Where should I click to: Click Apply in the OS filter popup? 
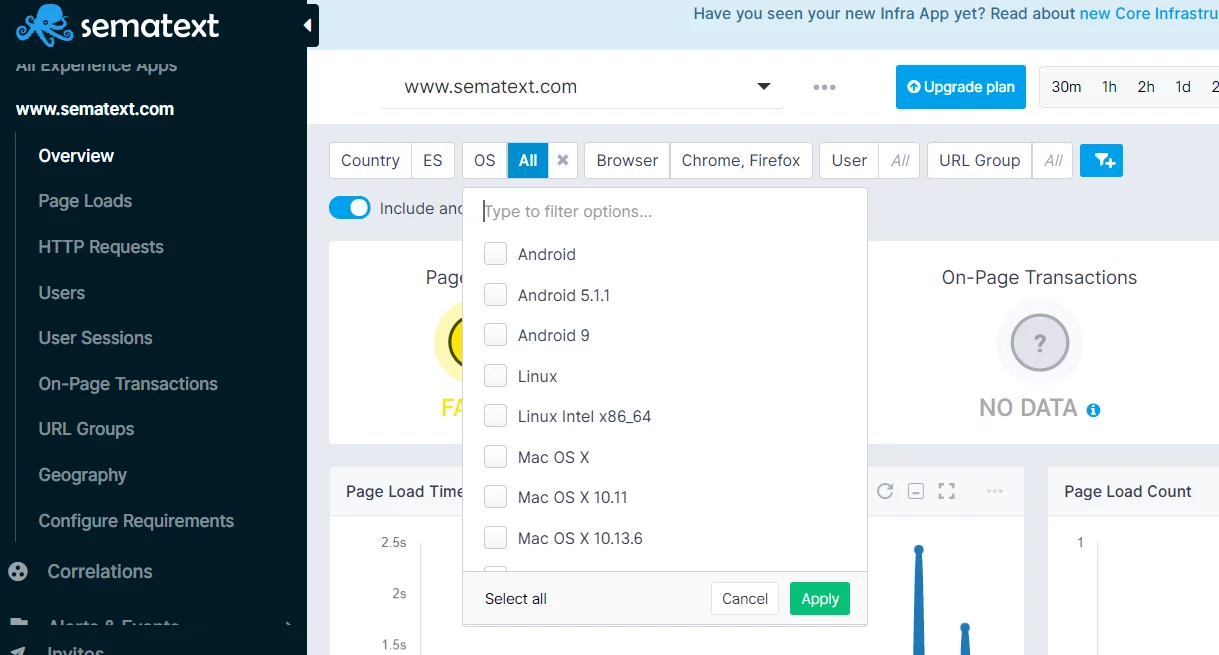tap(820, 599)
